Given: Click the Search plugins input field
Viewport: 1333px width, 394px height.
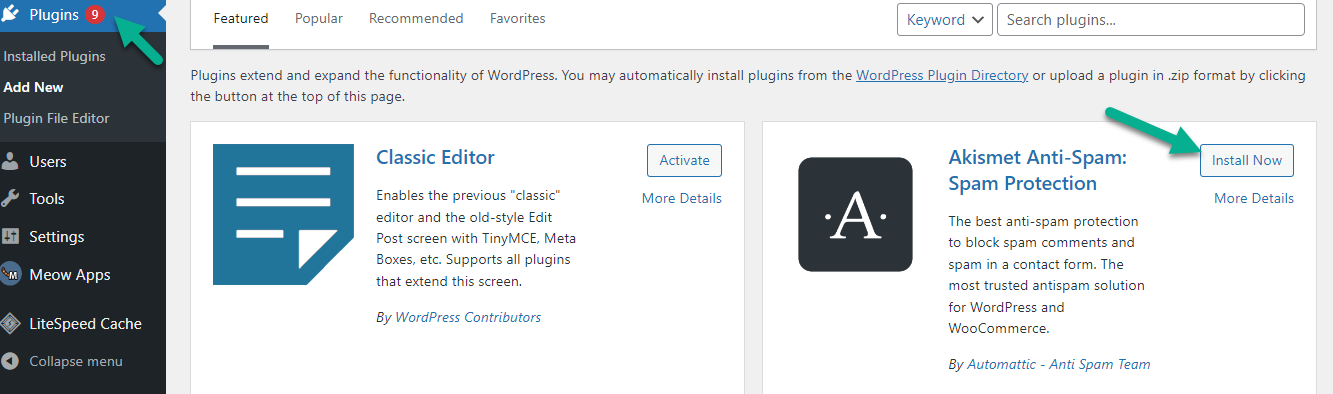Looking at the screenshot, I should click(x=1151, y=20).
